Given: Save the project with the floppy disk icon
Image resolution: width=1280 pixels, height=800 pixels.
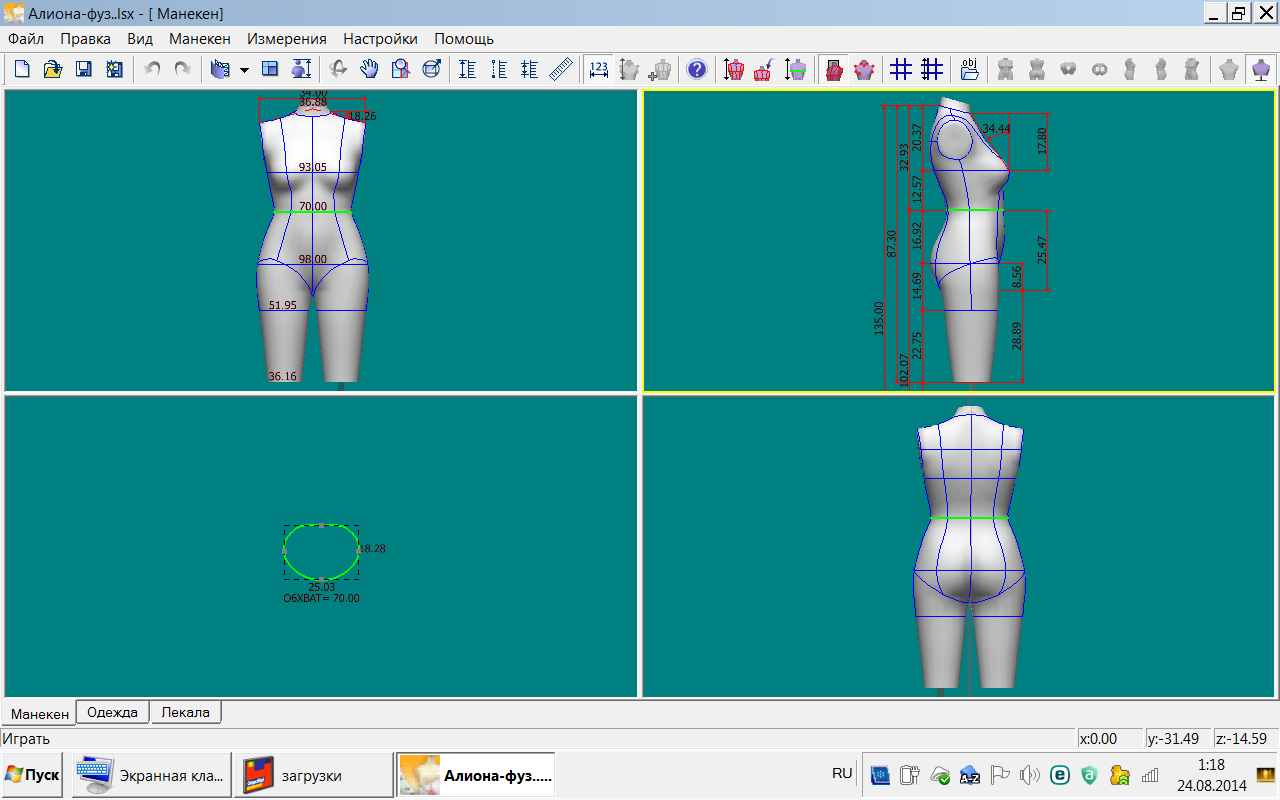Looking at the screenshot, I should [84, 69].
